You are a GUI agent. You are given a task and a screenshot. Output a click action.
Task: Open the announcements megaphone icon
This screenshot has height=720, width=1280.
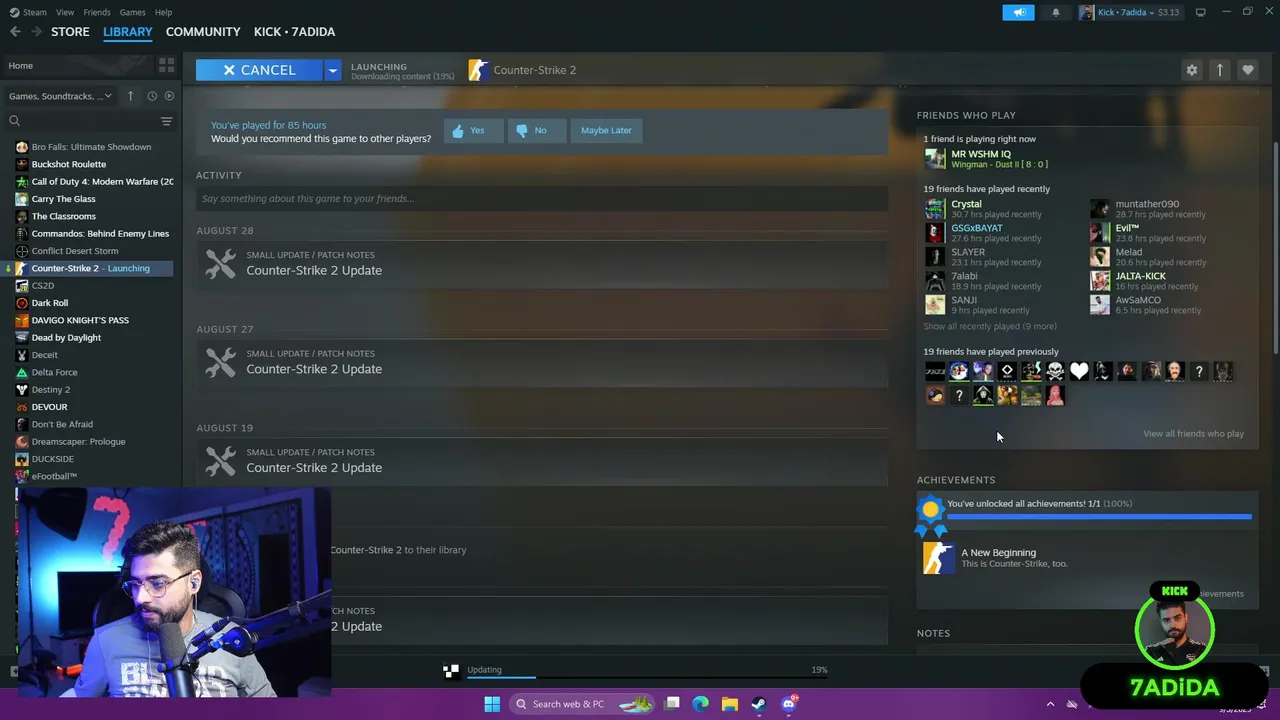(1019, 12)
